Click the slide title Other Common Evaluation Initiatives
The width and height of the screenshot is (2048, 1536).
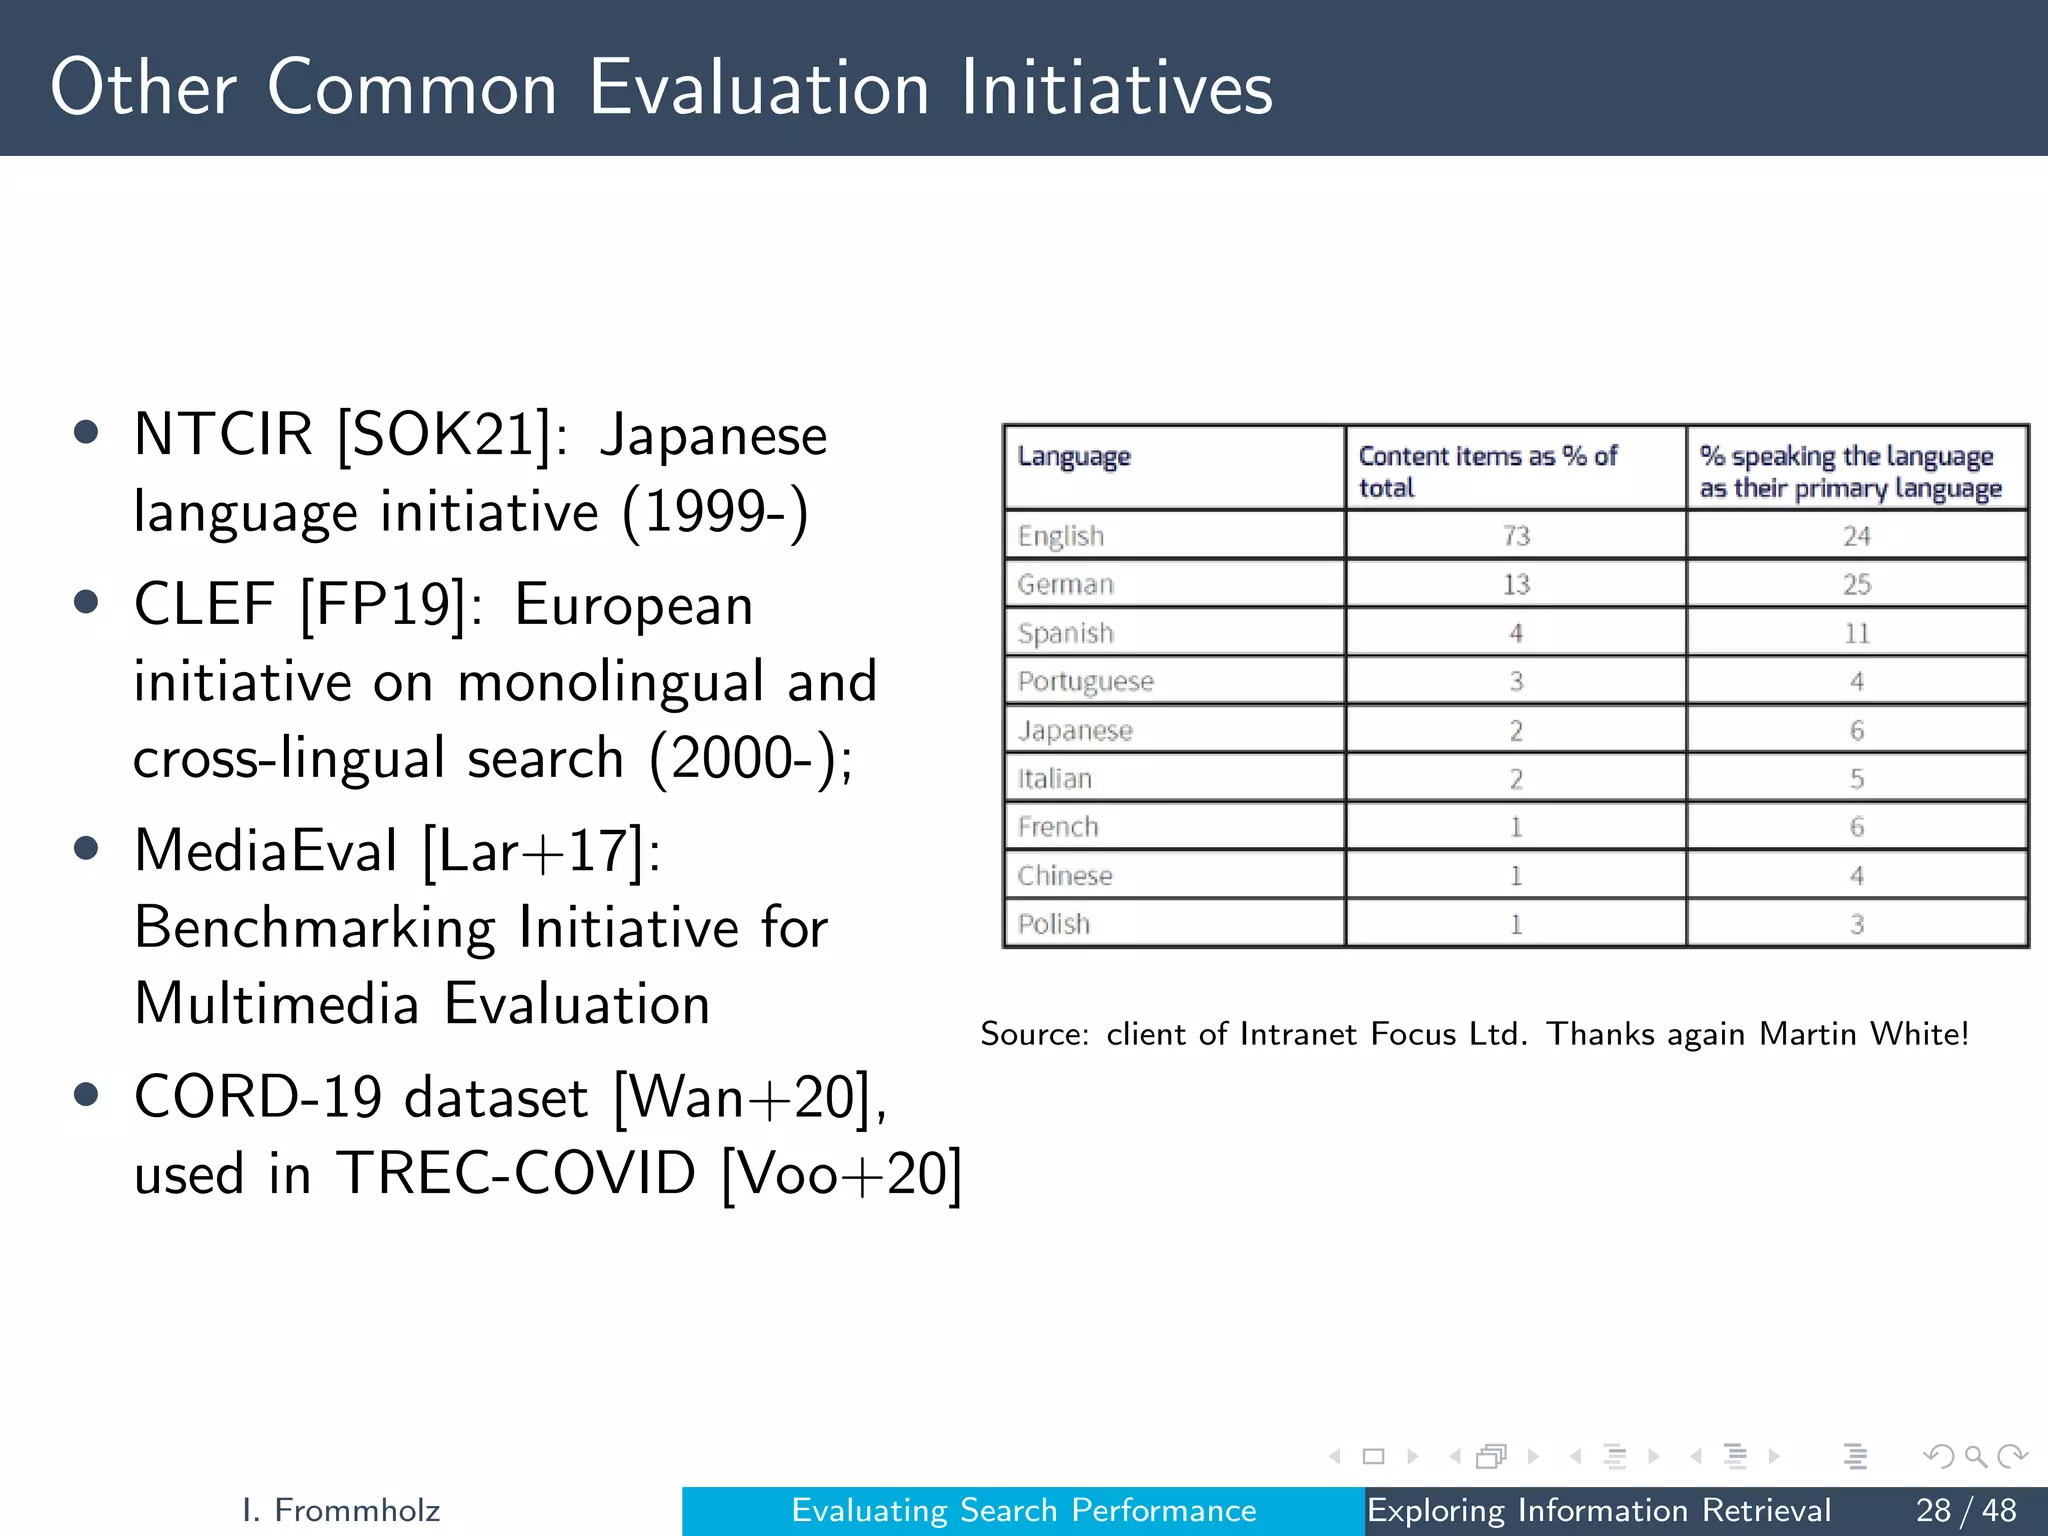pos(662,87)
